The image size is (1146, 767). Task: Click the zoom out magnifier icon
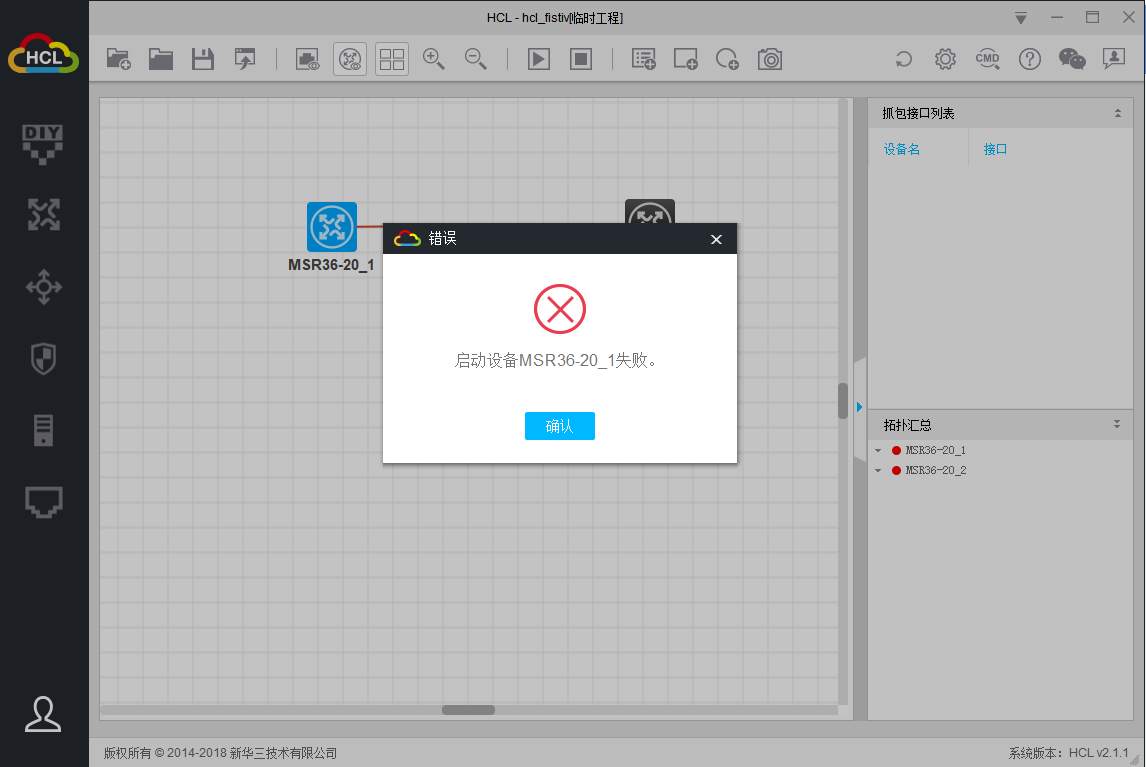click(x=476, y=59)
